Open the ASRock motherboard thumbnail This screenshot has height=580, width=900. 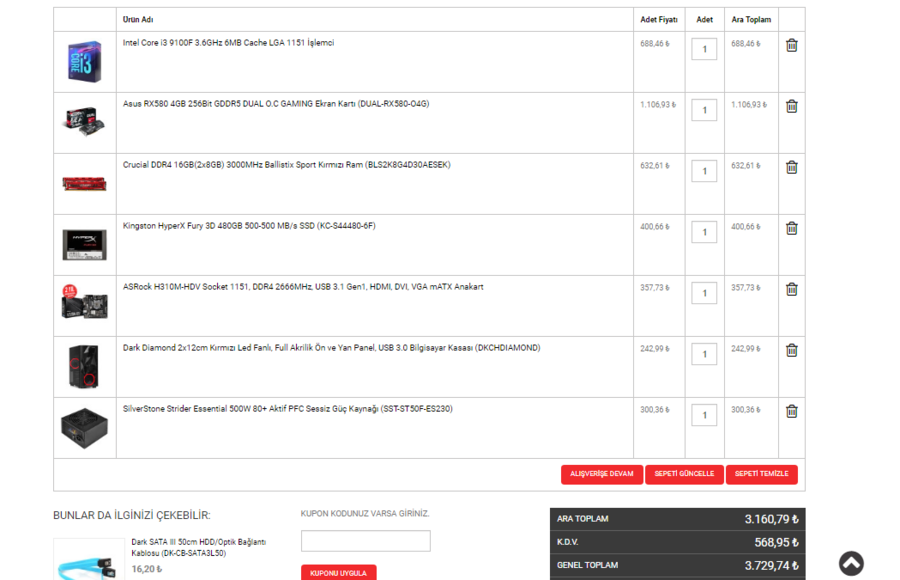[x=84, y=302]
